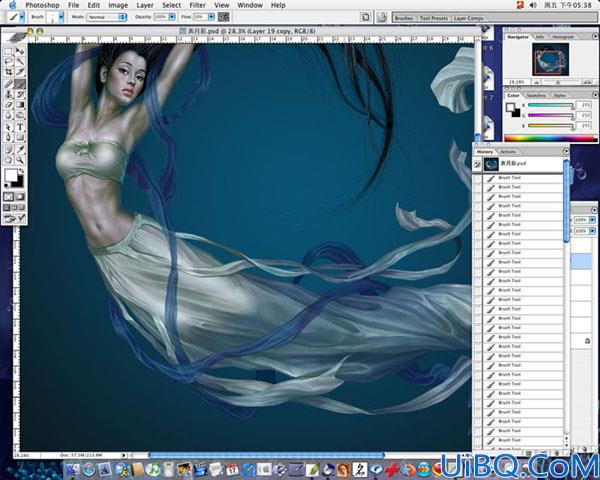Click the history snapshot thumbnail
The image size is (600, 480).
(x=491, y=164)
